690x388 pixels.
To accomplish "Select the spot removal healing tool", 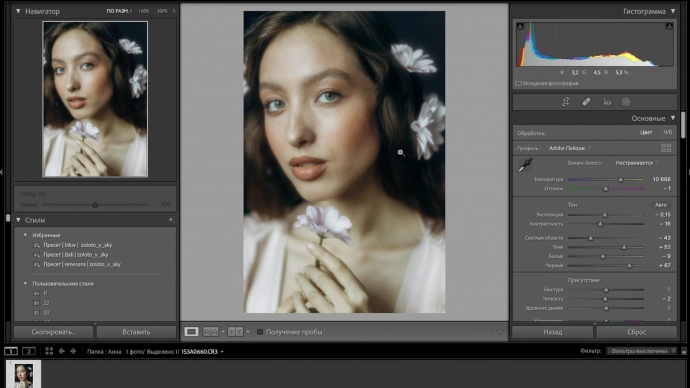I will (x=586, y=102).
